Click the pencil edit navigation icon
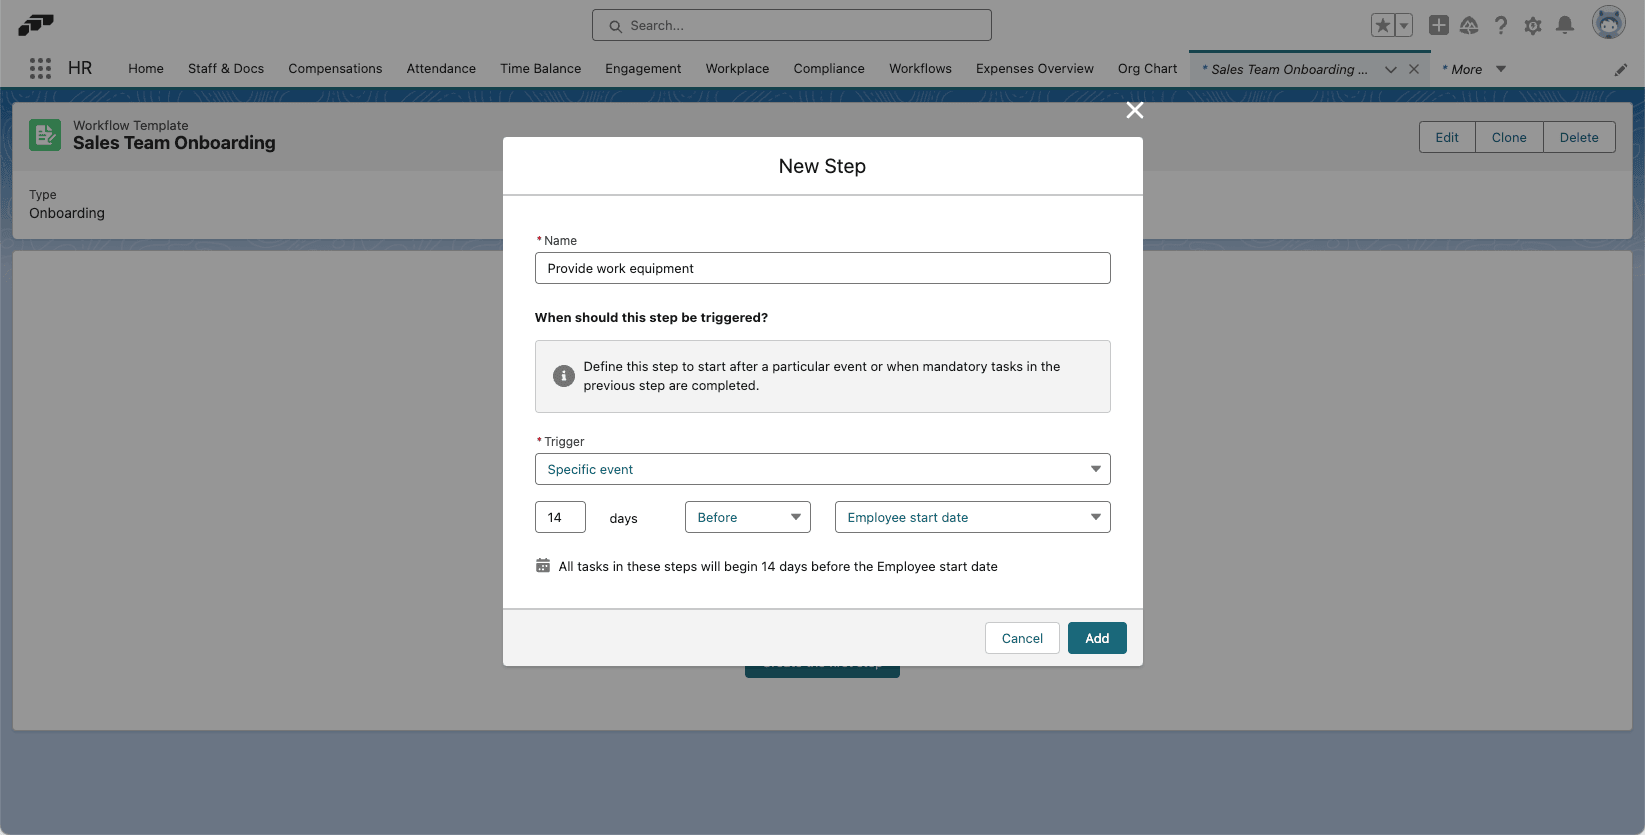 [1621, 69]
